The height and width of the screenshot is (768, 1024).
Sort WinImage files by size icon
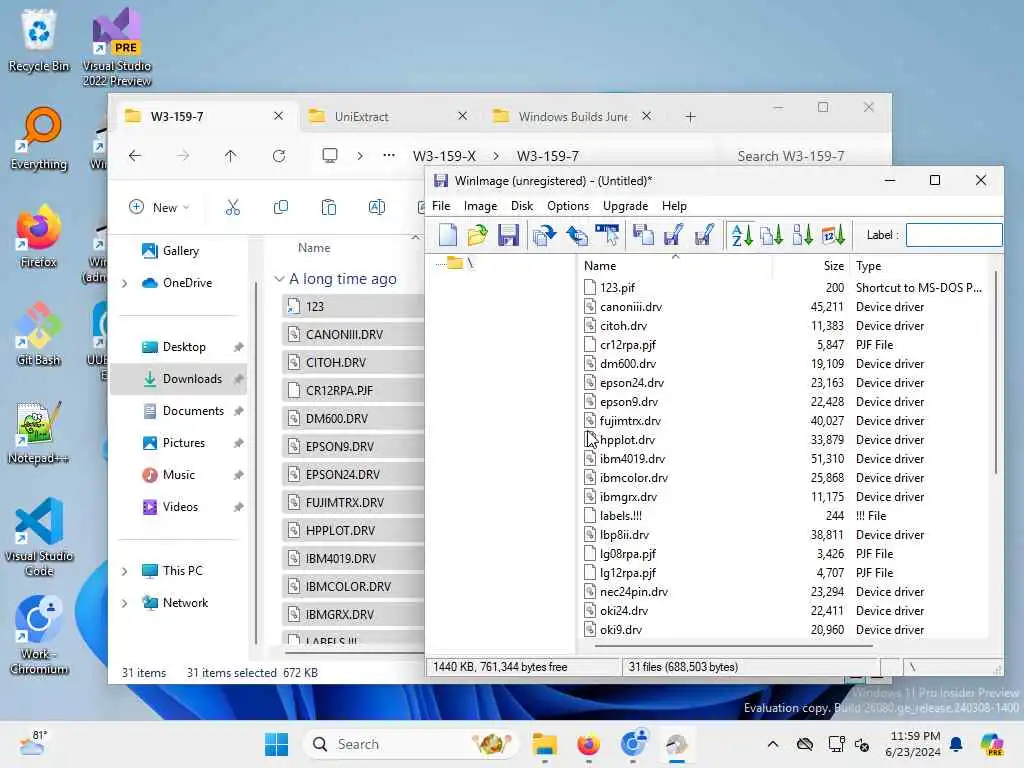click(802, 235)
